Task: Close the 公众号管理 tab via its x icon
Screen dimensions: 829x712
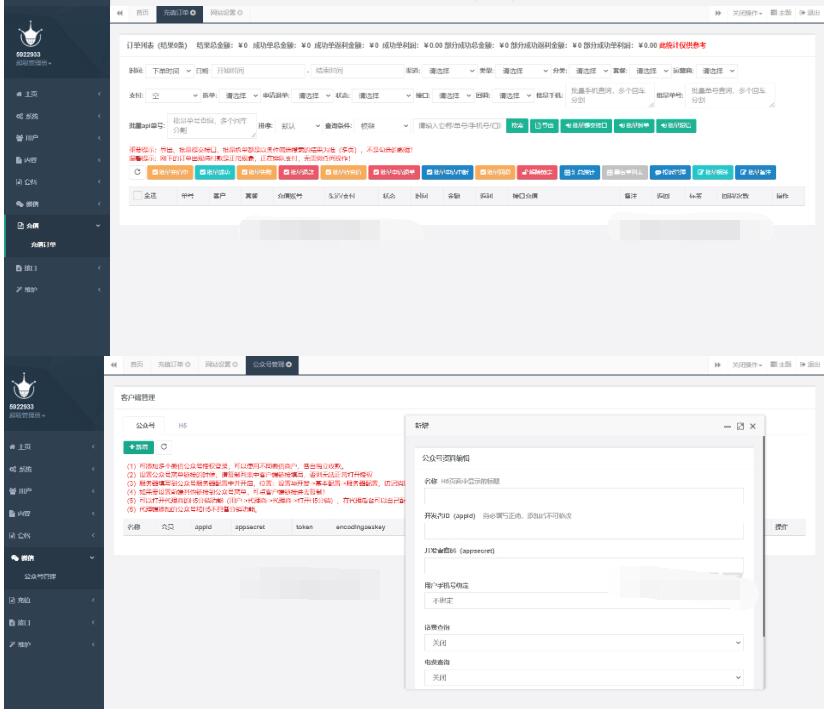Action: click(290, 366)
